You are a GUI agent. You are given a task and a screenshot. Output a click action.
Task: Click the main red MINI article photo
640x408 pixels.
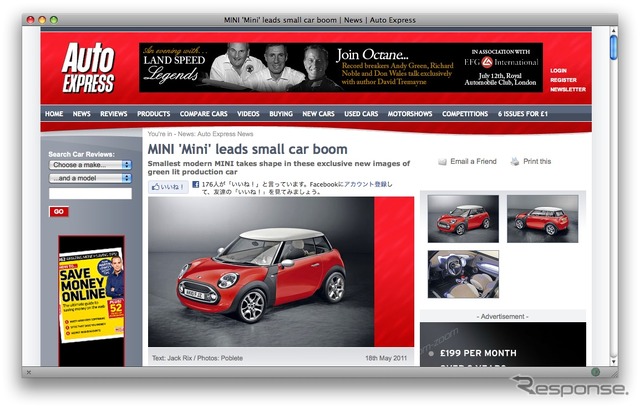point(281,272)
